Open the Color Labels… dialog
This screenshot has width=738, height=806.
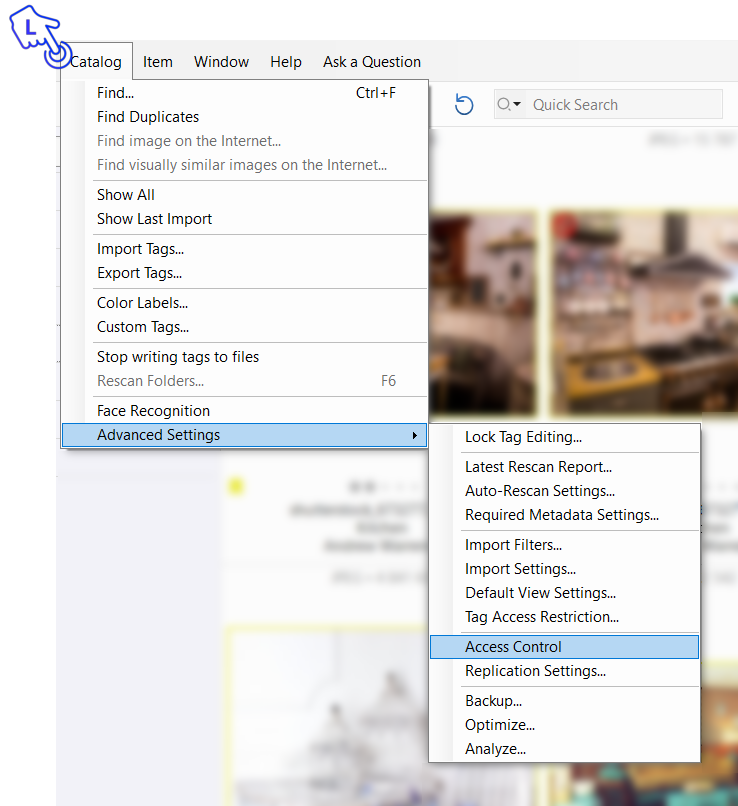(142, 303)
